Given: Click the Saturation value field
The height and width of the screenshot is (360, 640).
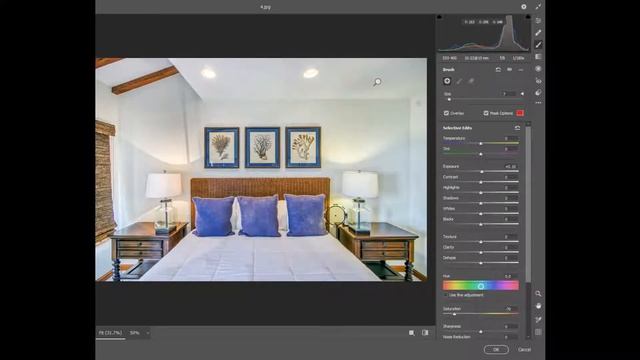Looking at the screenshot, I should [x=510, y=309].
